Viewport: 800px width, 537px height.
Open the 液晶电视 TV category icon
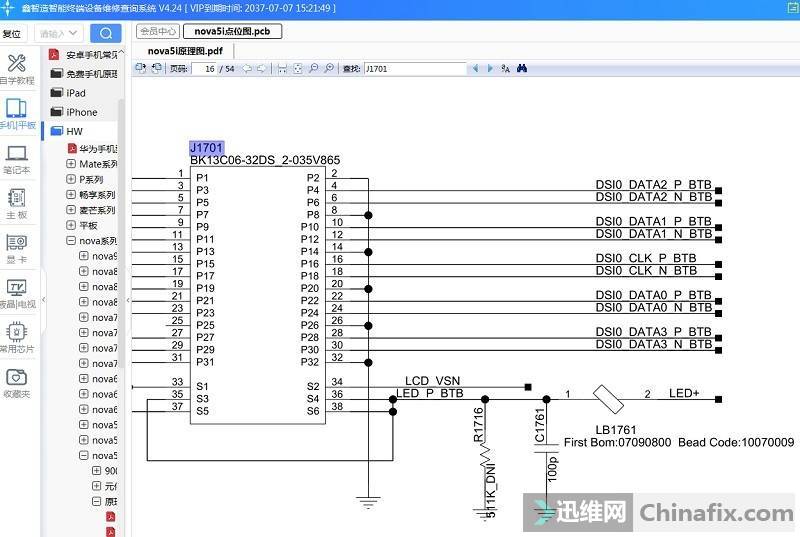(x=16, y=292)
